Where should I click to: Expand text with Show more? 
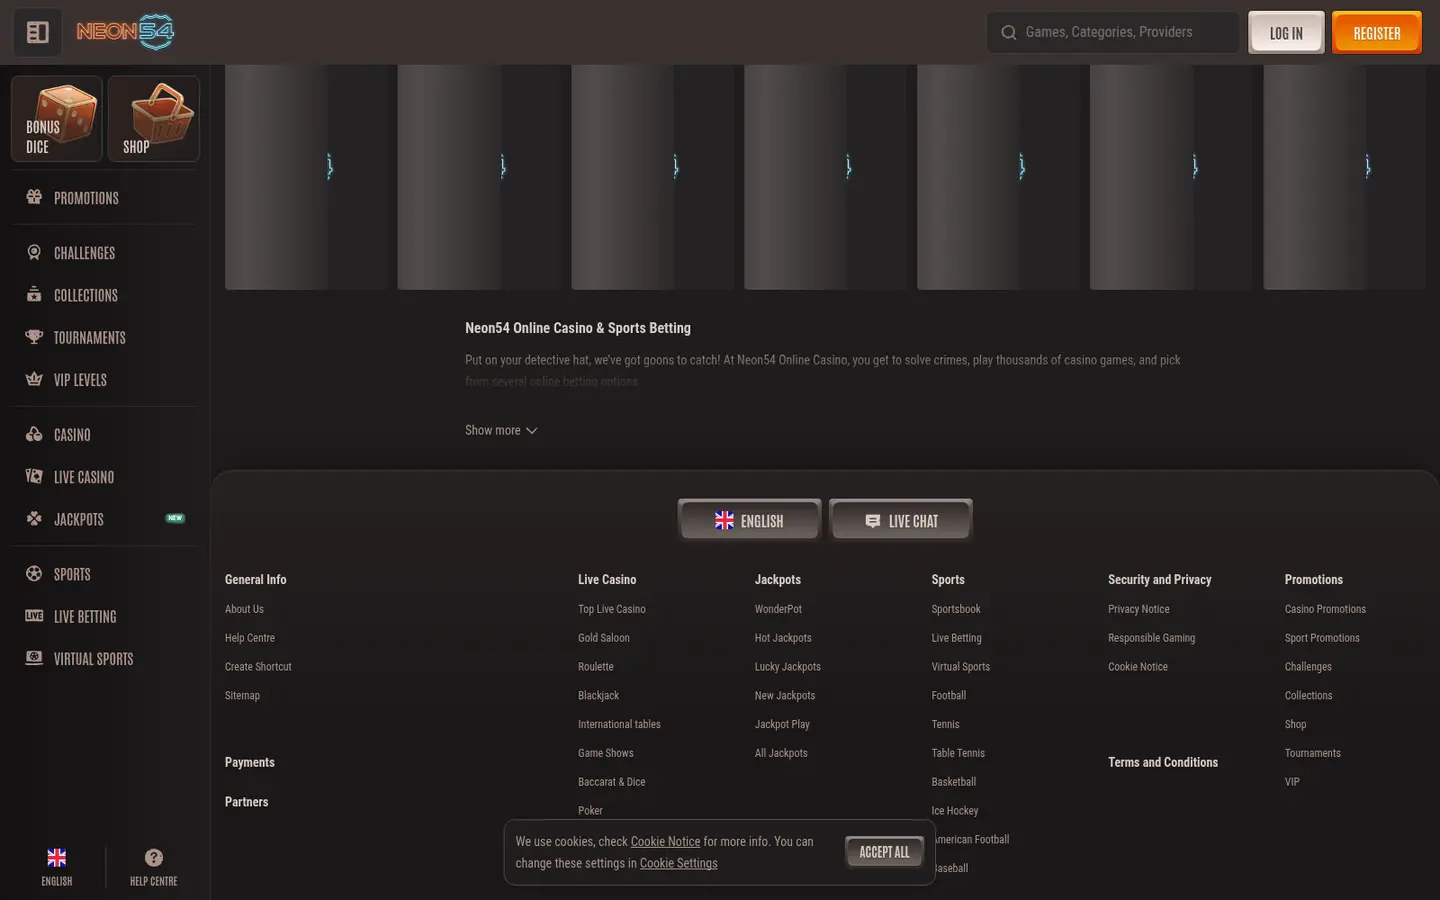[501, 430]
